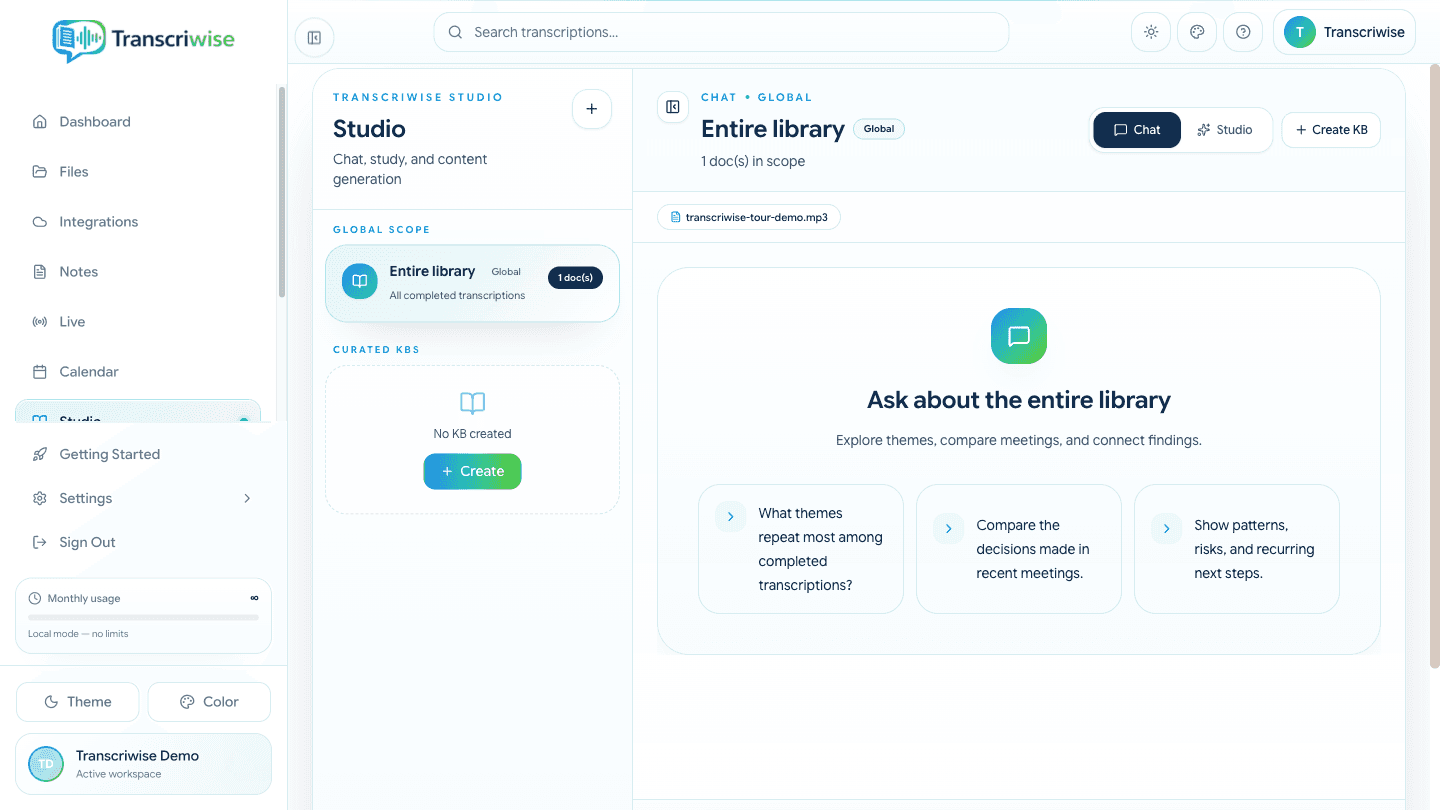Click the chat bubble icon above heading
1440x810 pixels.
click(1019, 336)
